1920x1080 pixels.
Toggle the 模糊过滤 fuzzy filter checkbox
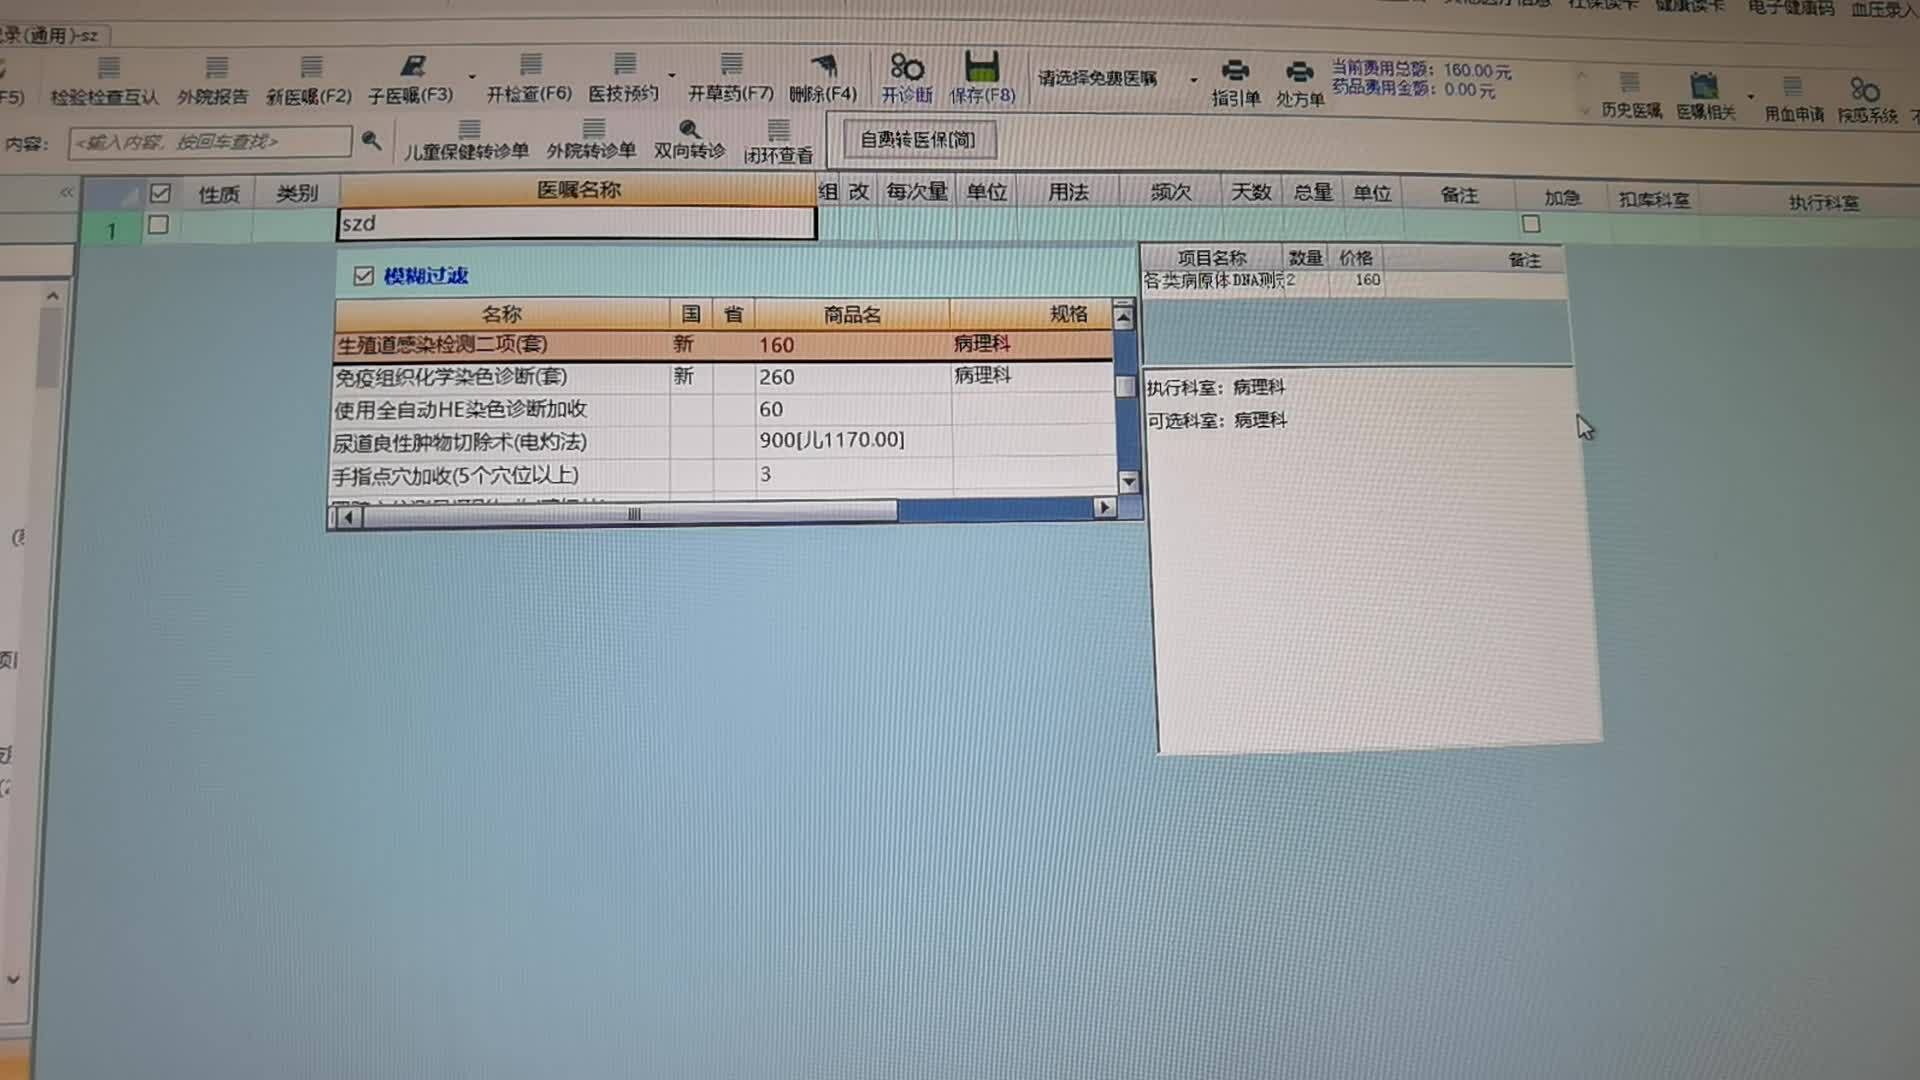(364, 276)
